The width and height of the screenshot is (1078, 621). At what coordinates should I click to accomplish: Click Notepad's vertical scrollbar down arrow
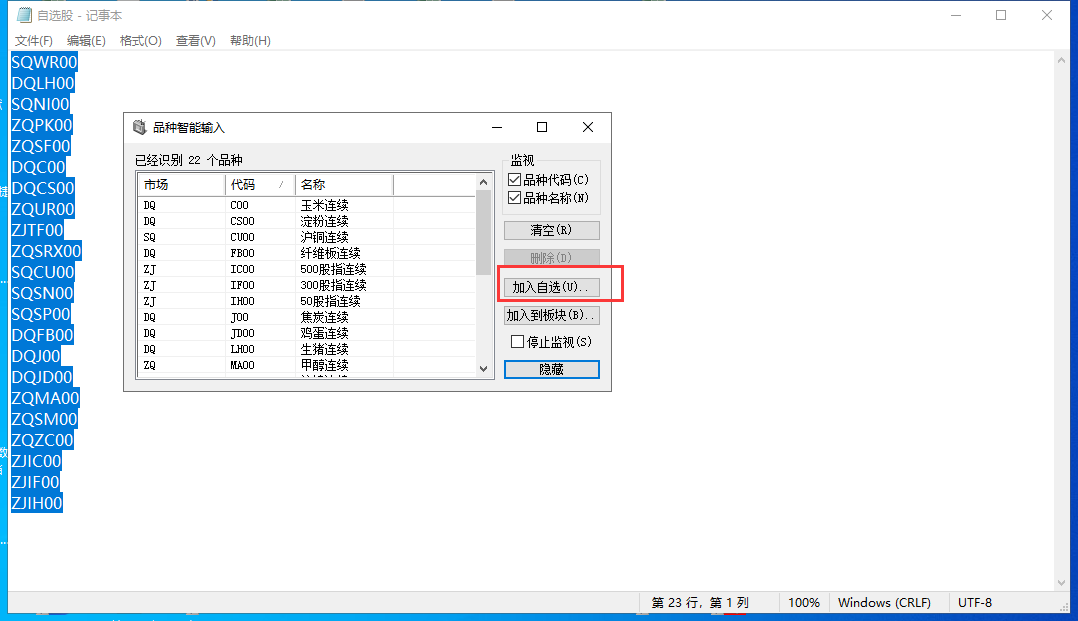pos(1062,583)
